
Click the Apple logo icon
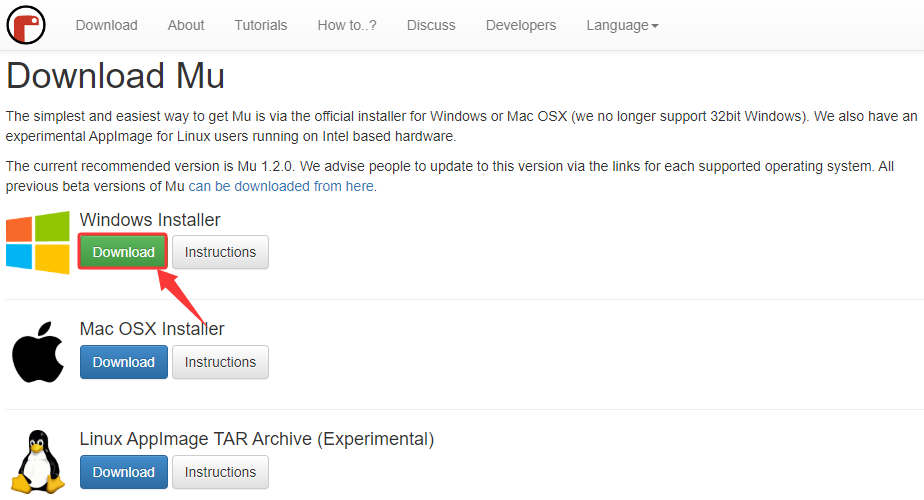coord(38,352)
